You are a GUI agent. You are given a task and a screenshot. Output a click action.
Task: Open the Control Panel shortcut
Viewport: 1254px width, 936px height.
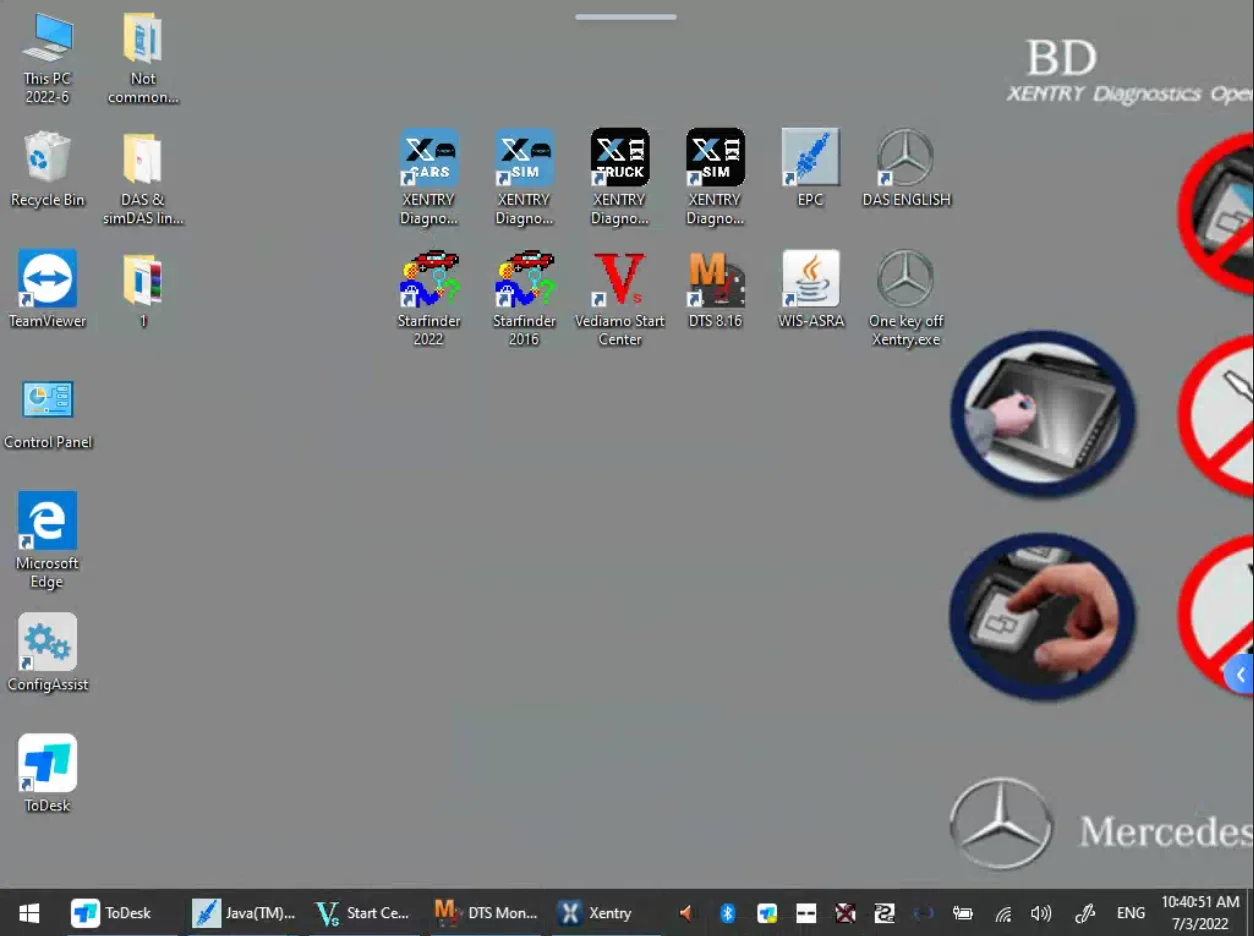tap(47, 412)
